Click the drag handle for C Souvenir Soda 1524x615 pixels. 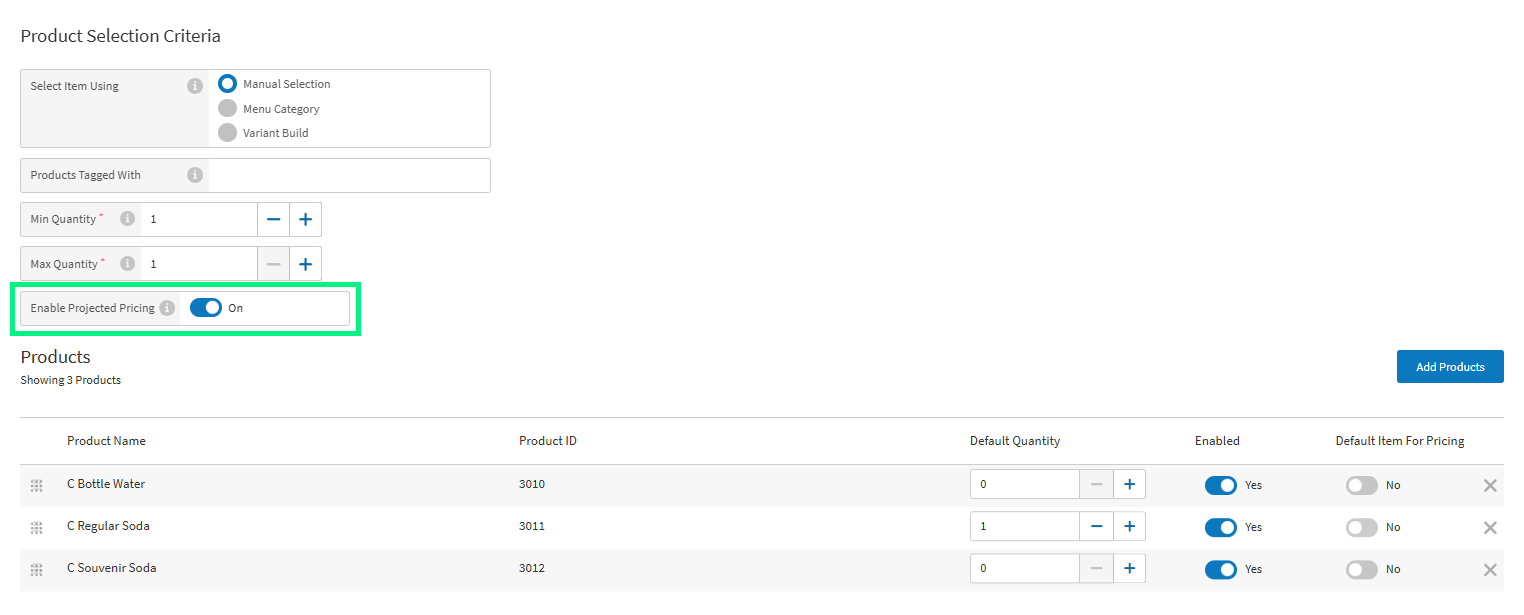coord(37,569)
